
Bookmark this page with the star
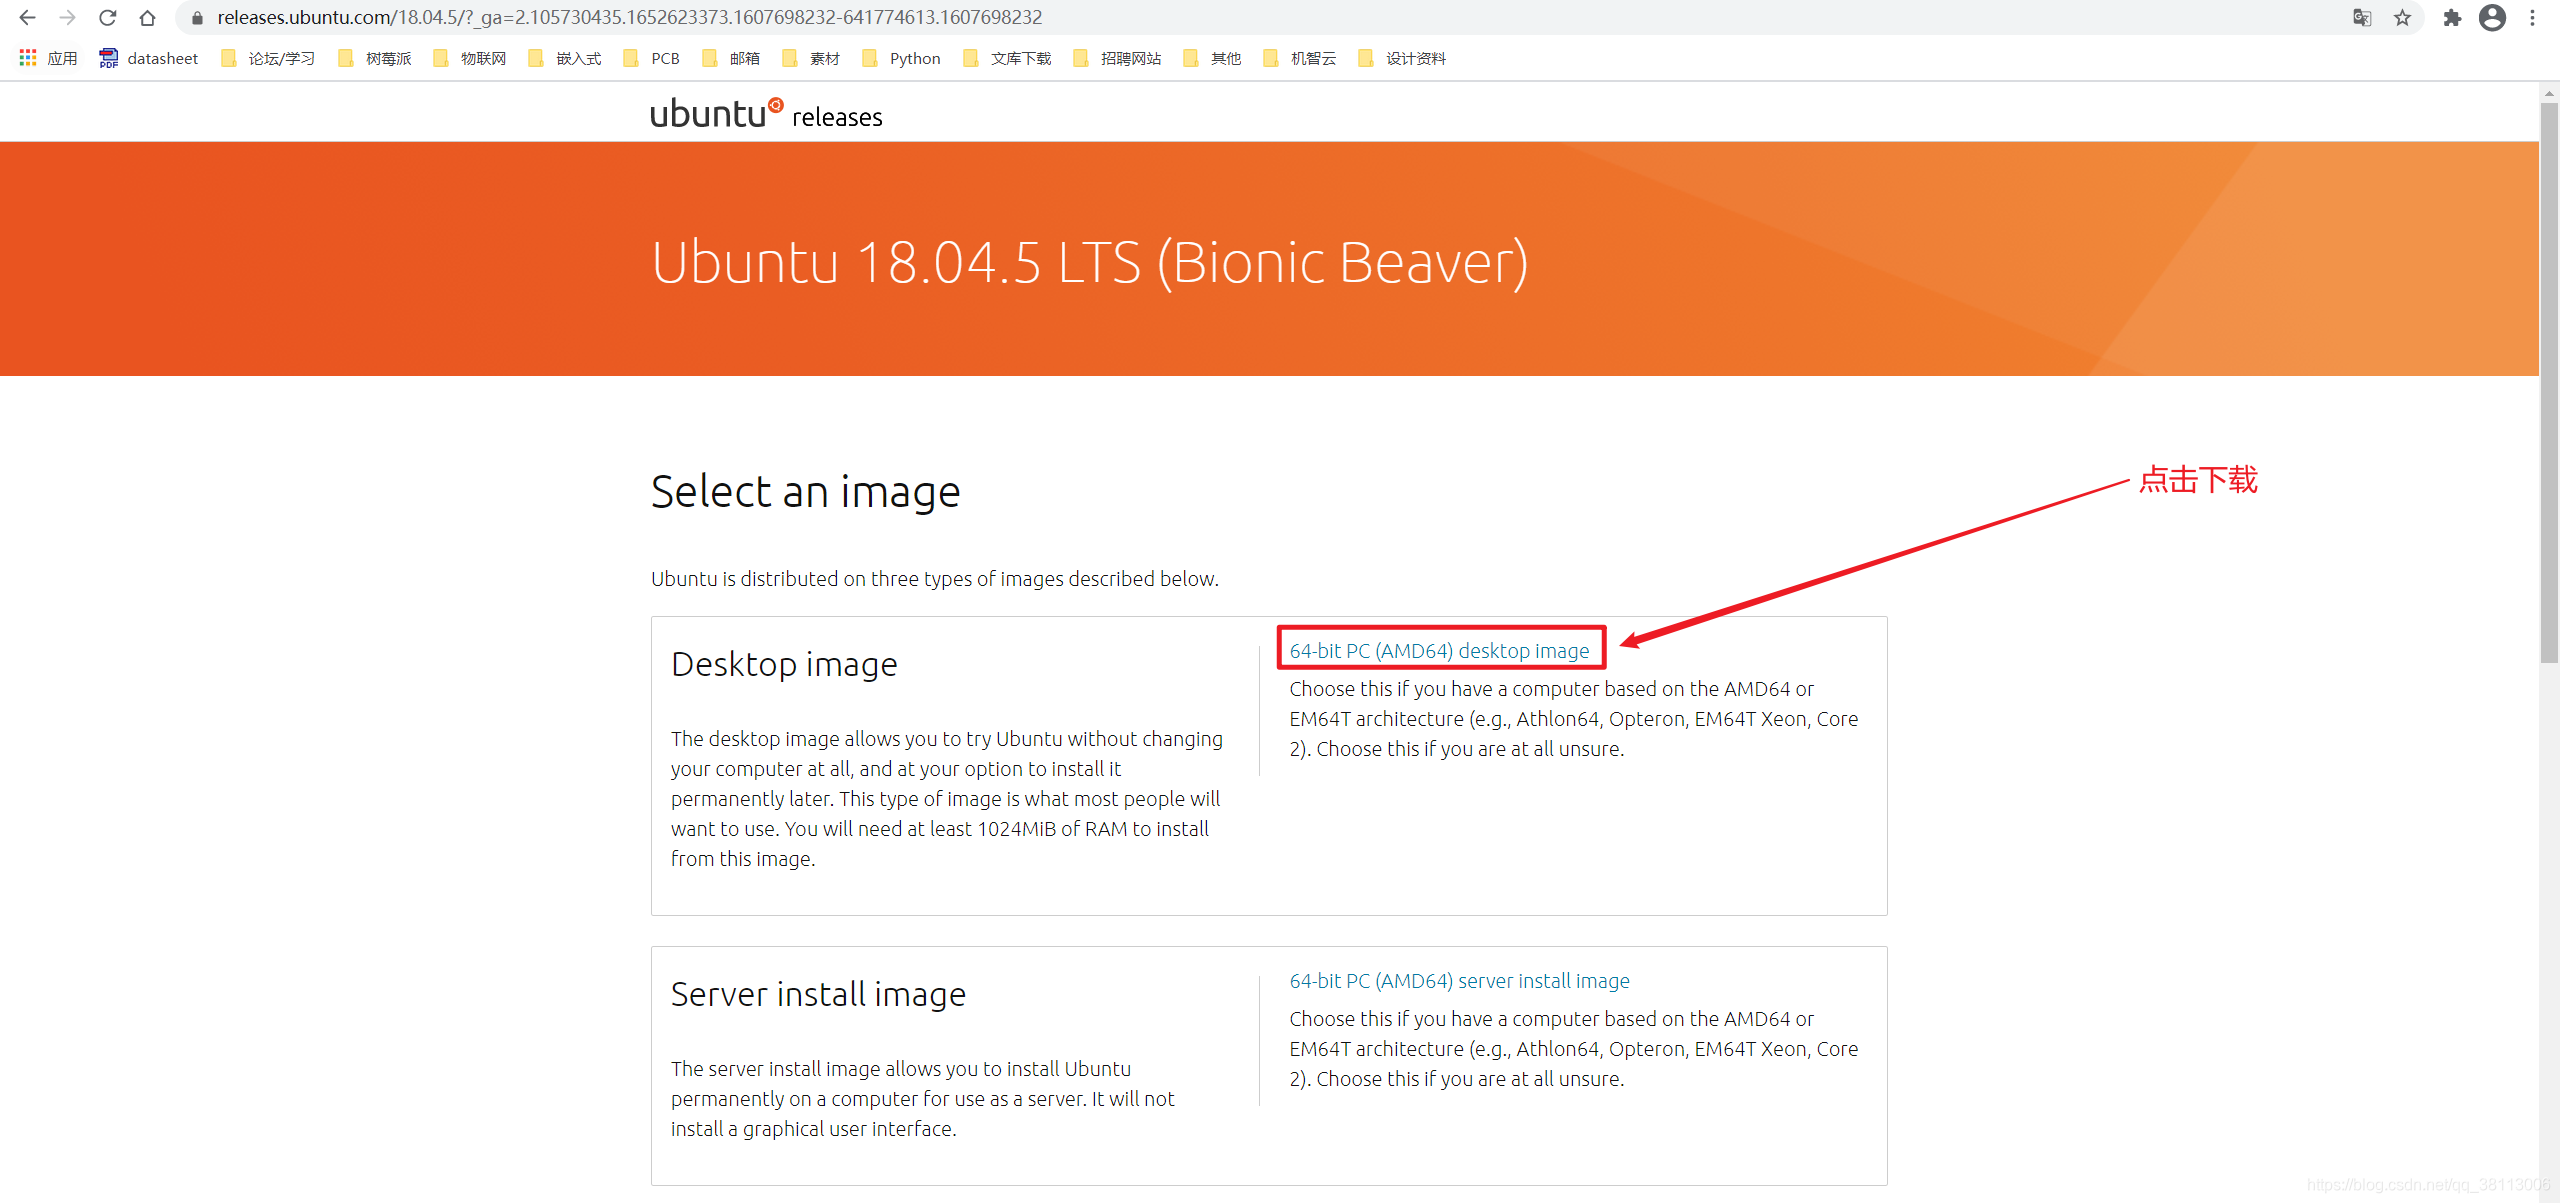2402,17
